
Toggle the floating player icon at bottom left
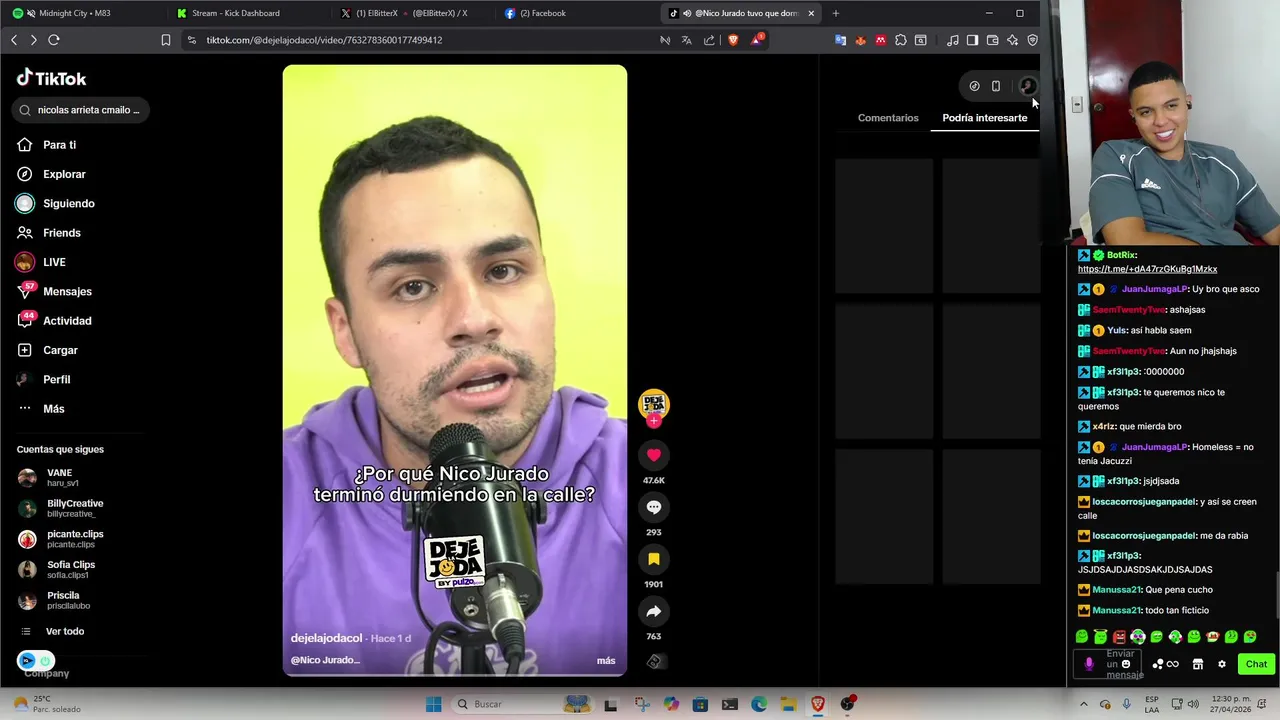(36, 661)
